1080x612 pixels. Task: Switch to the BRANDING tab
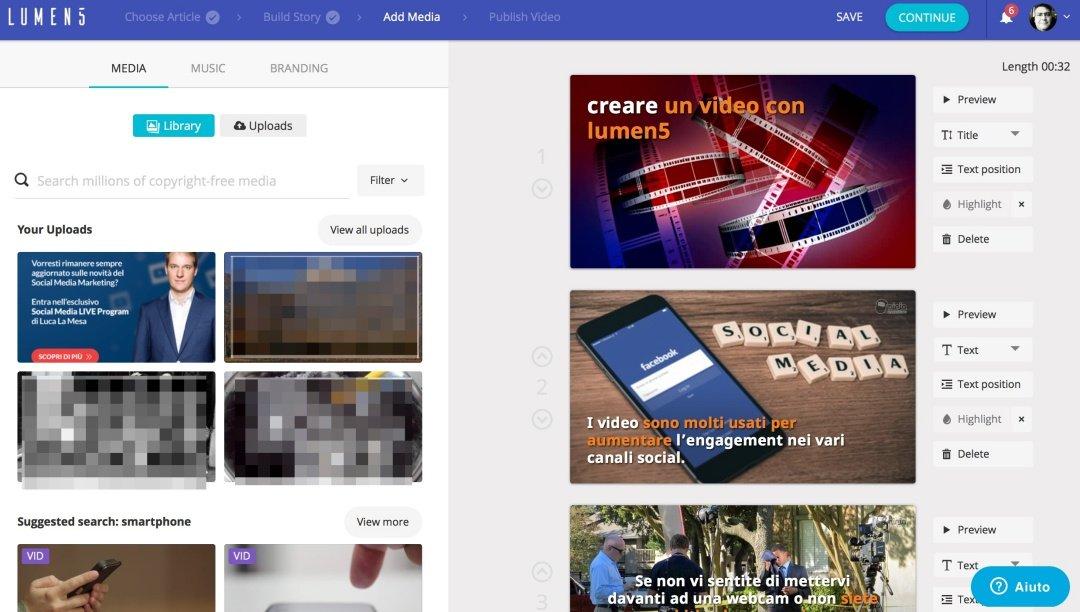[299, 68]
